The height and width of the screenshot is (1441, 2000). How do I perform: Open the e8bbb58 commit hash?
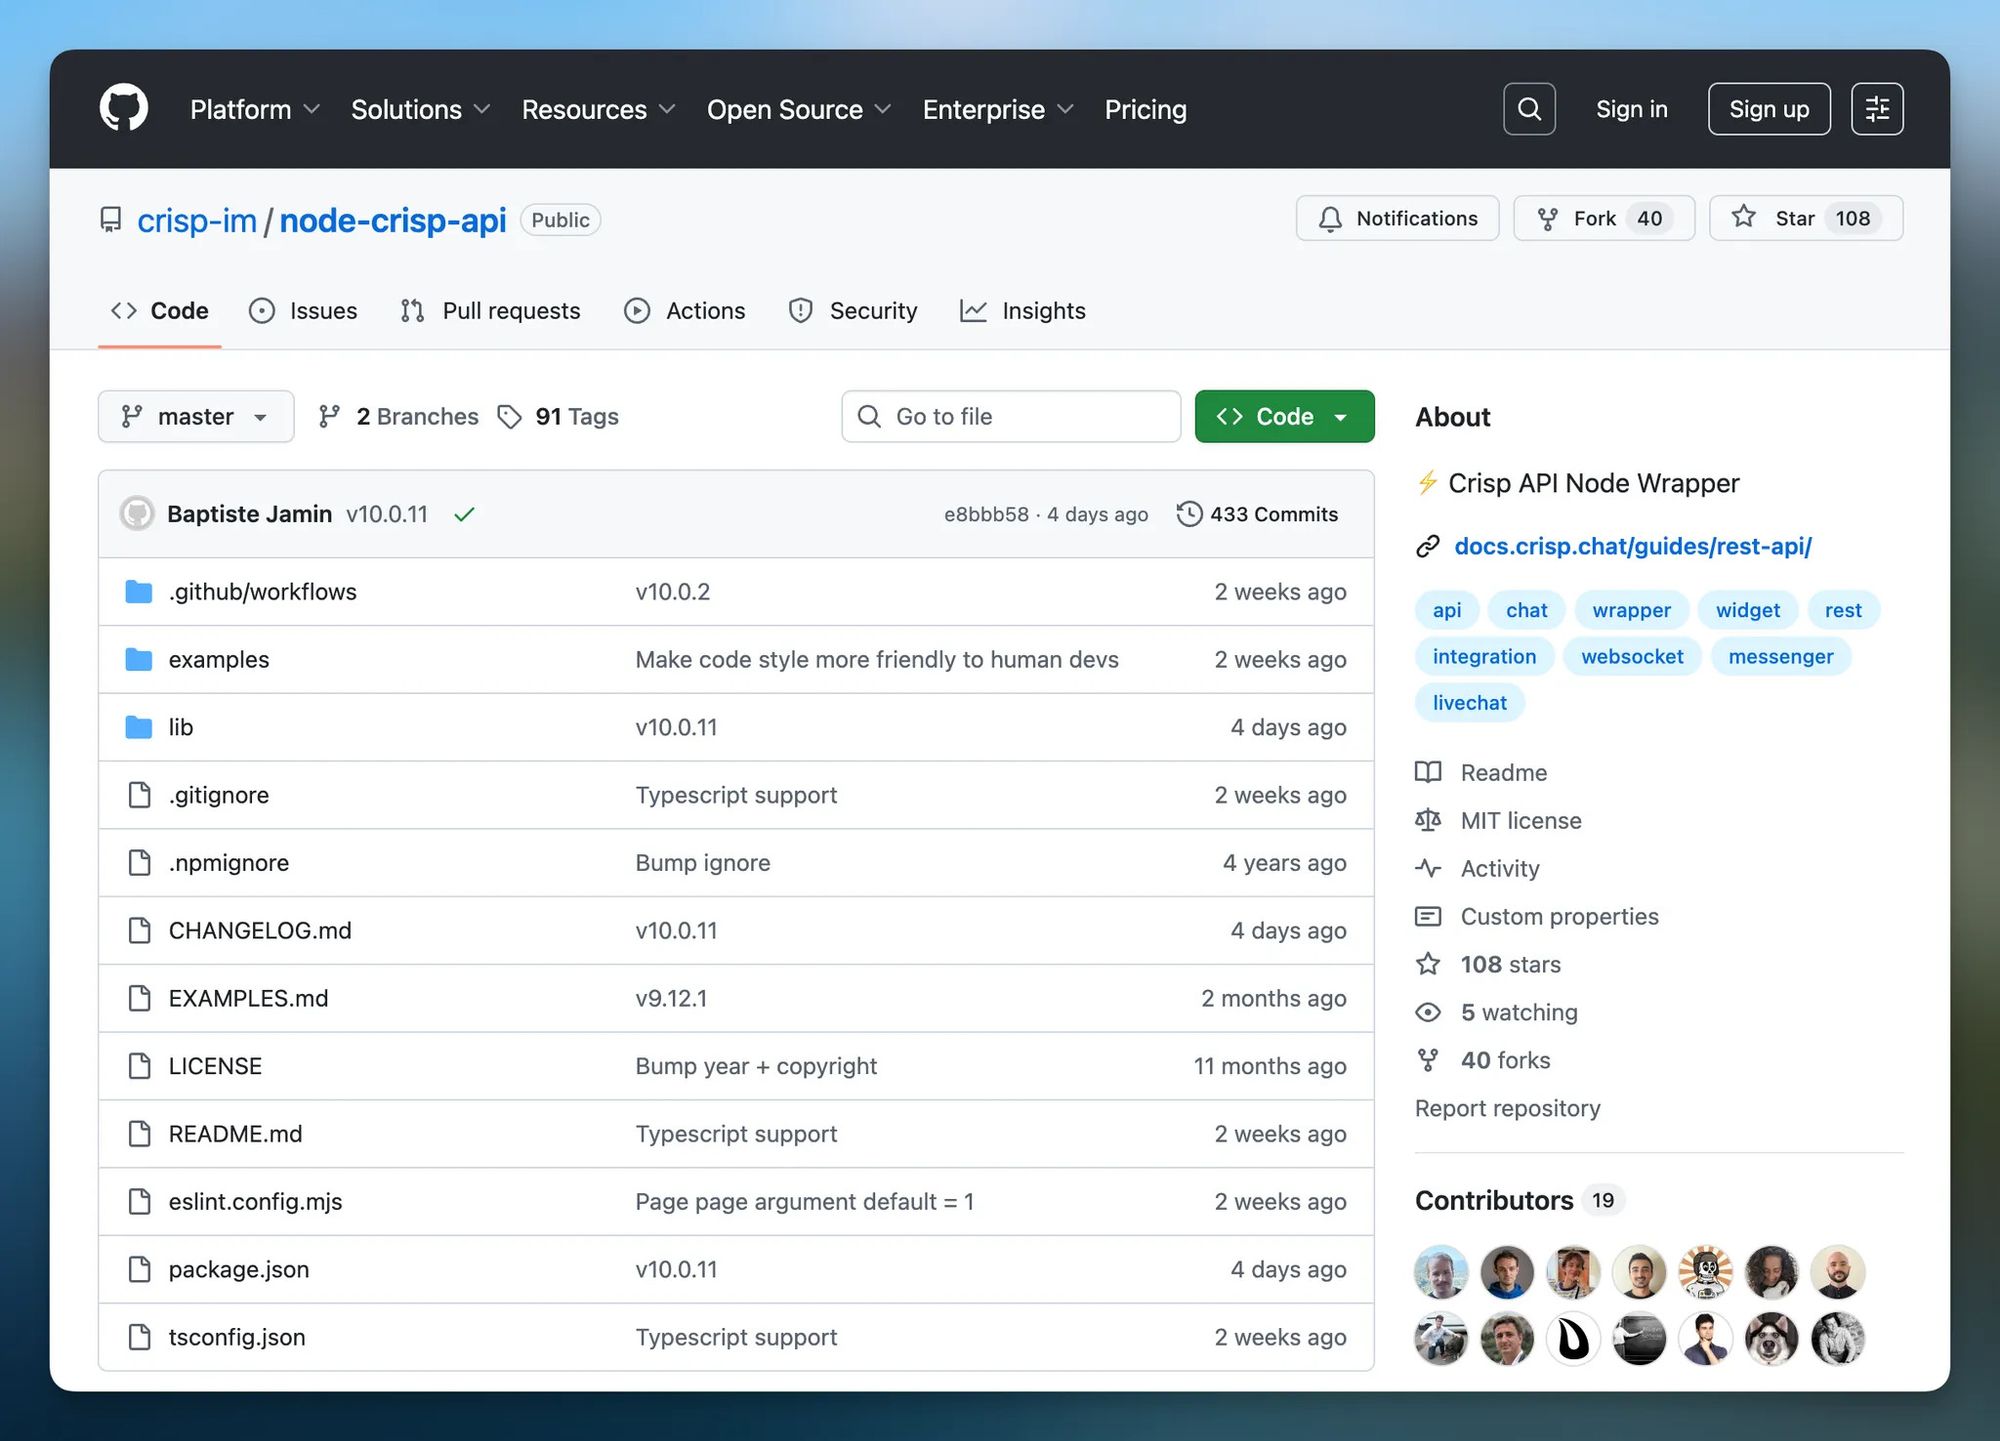coord(986,514)
